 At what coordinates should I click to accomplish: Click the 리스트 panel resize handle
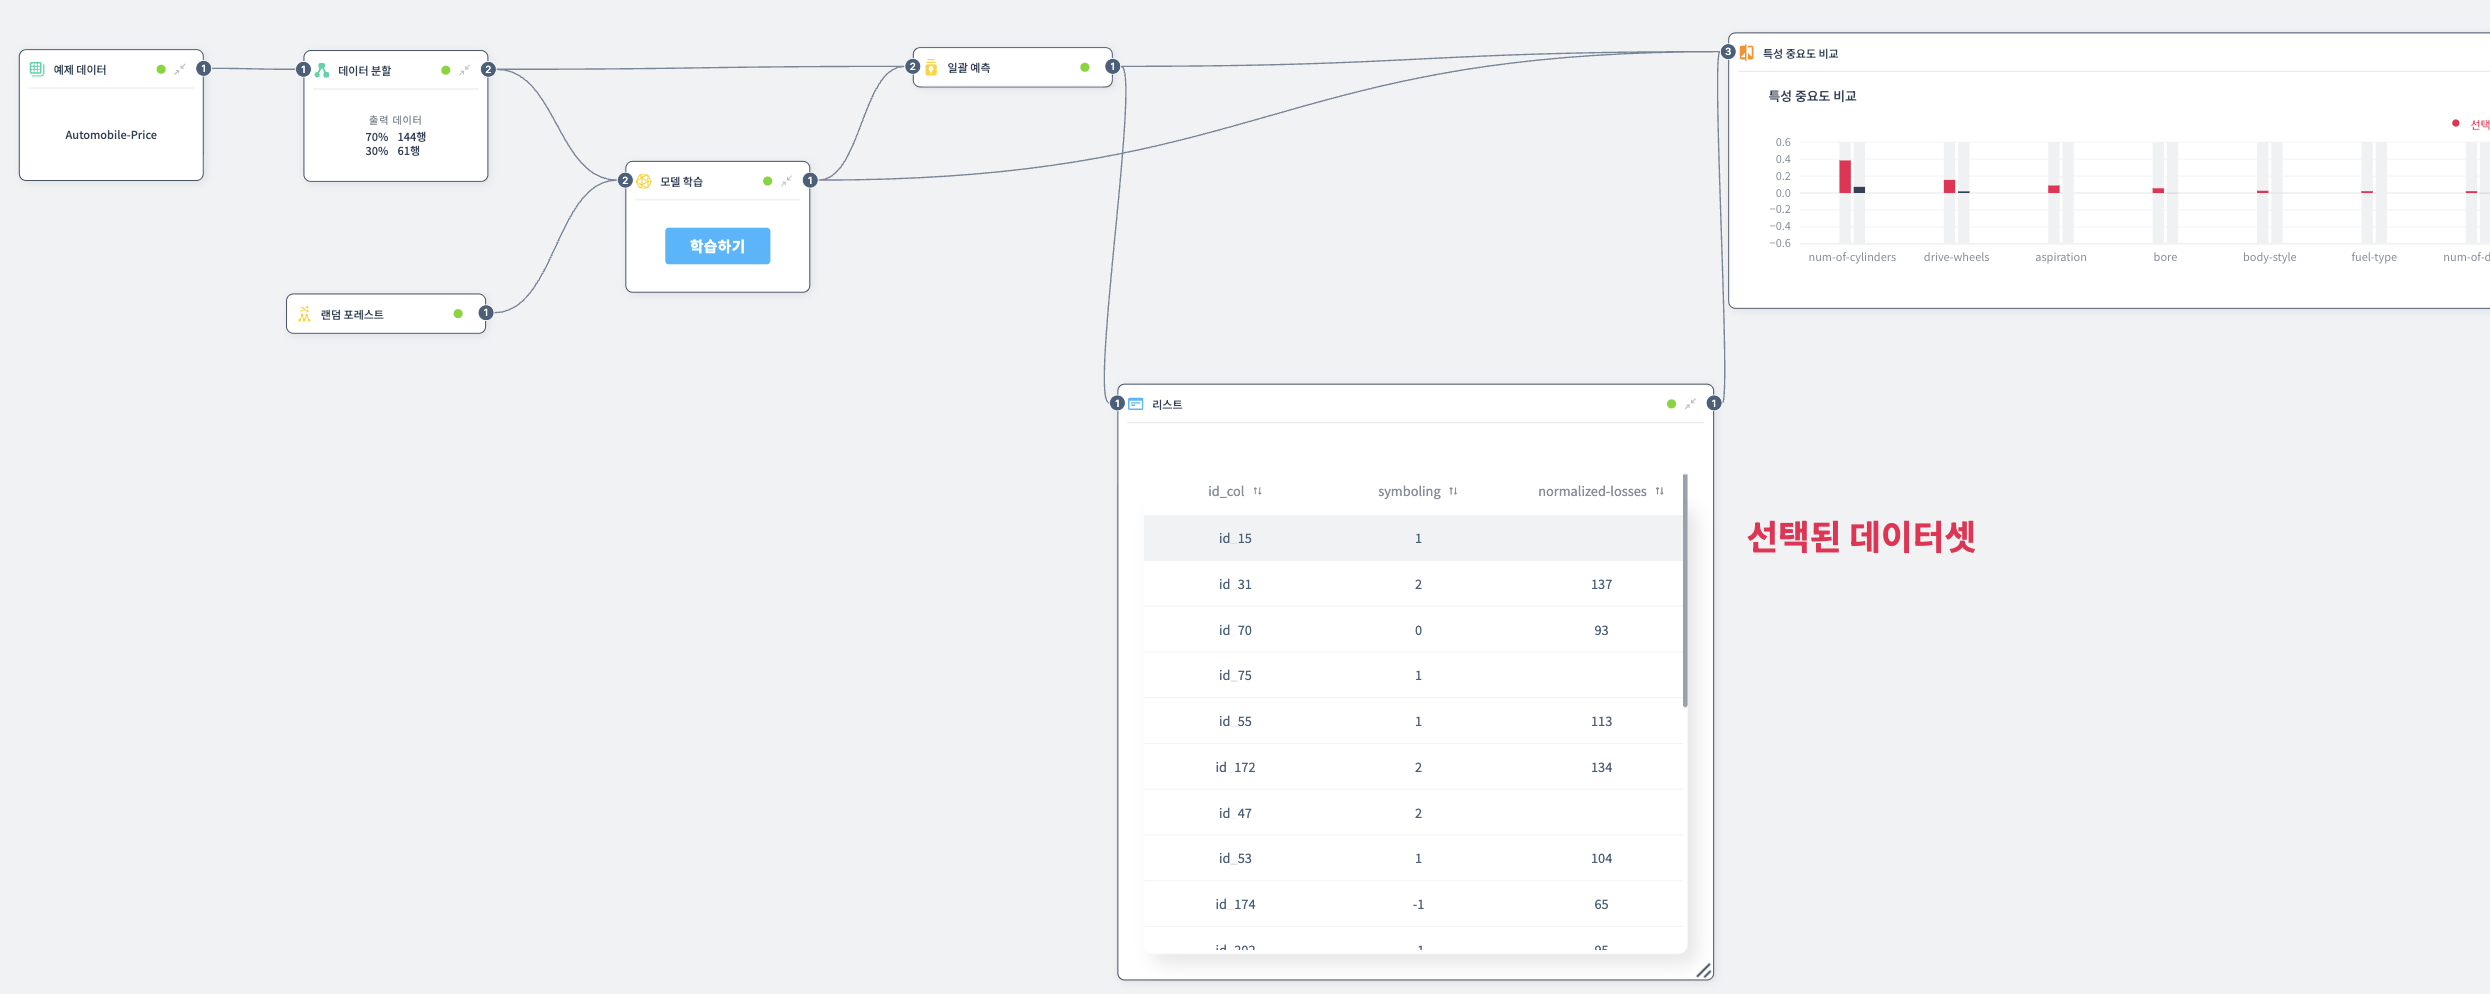point(1704,970)
